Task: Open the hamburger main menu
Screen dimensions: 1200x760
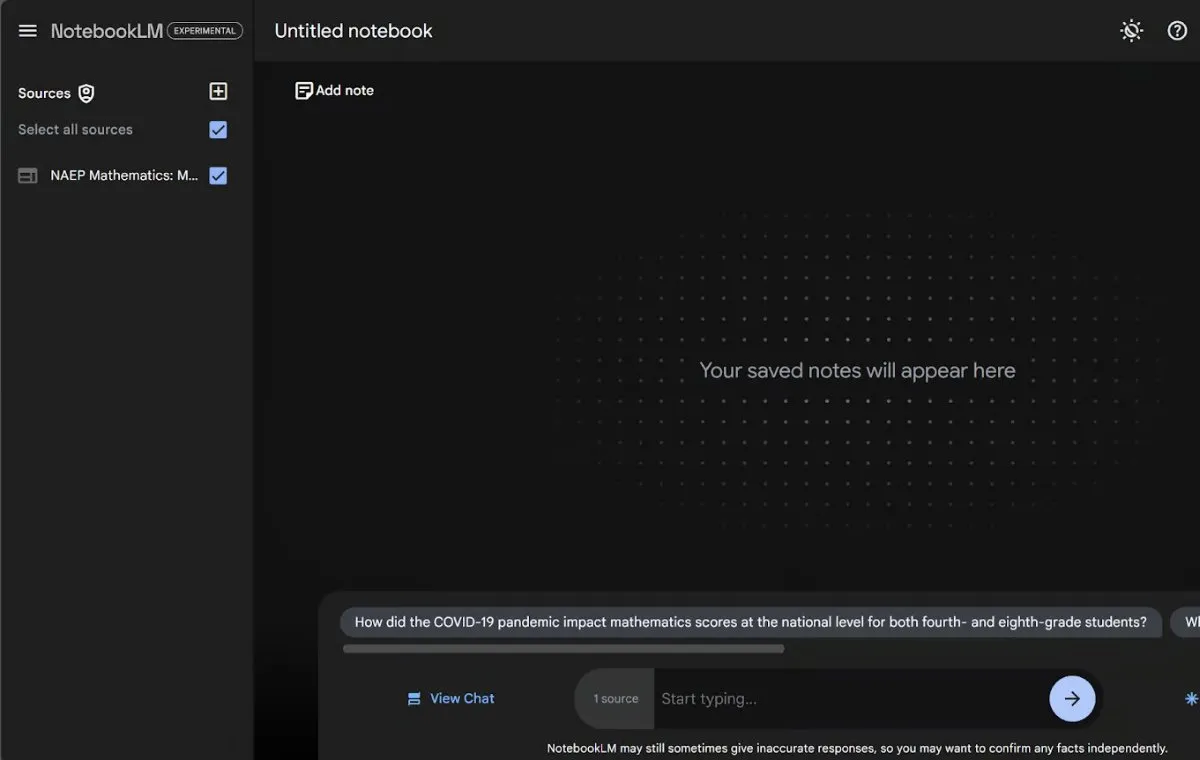Action: tap(28, 31)
